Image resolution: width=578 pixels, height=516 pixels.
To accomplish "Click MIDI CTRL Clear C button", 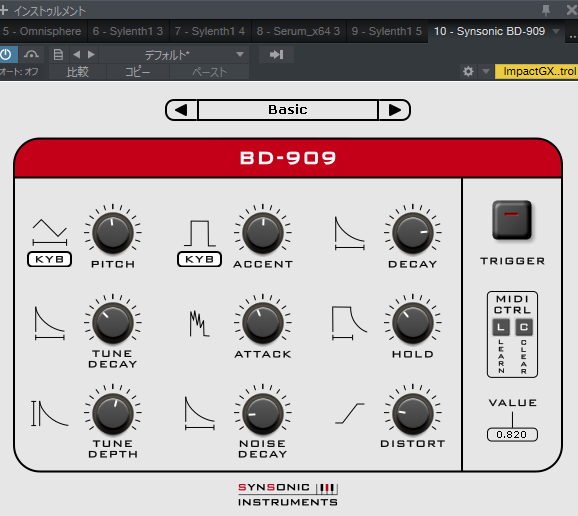I will click(524, 327).
